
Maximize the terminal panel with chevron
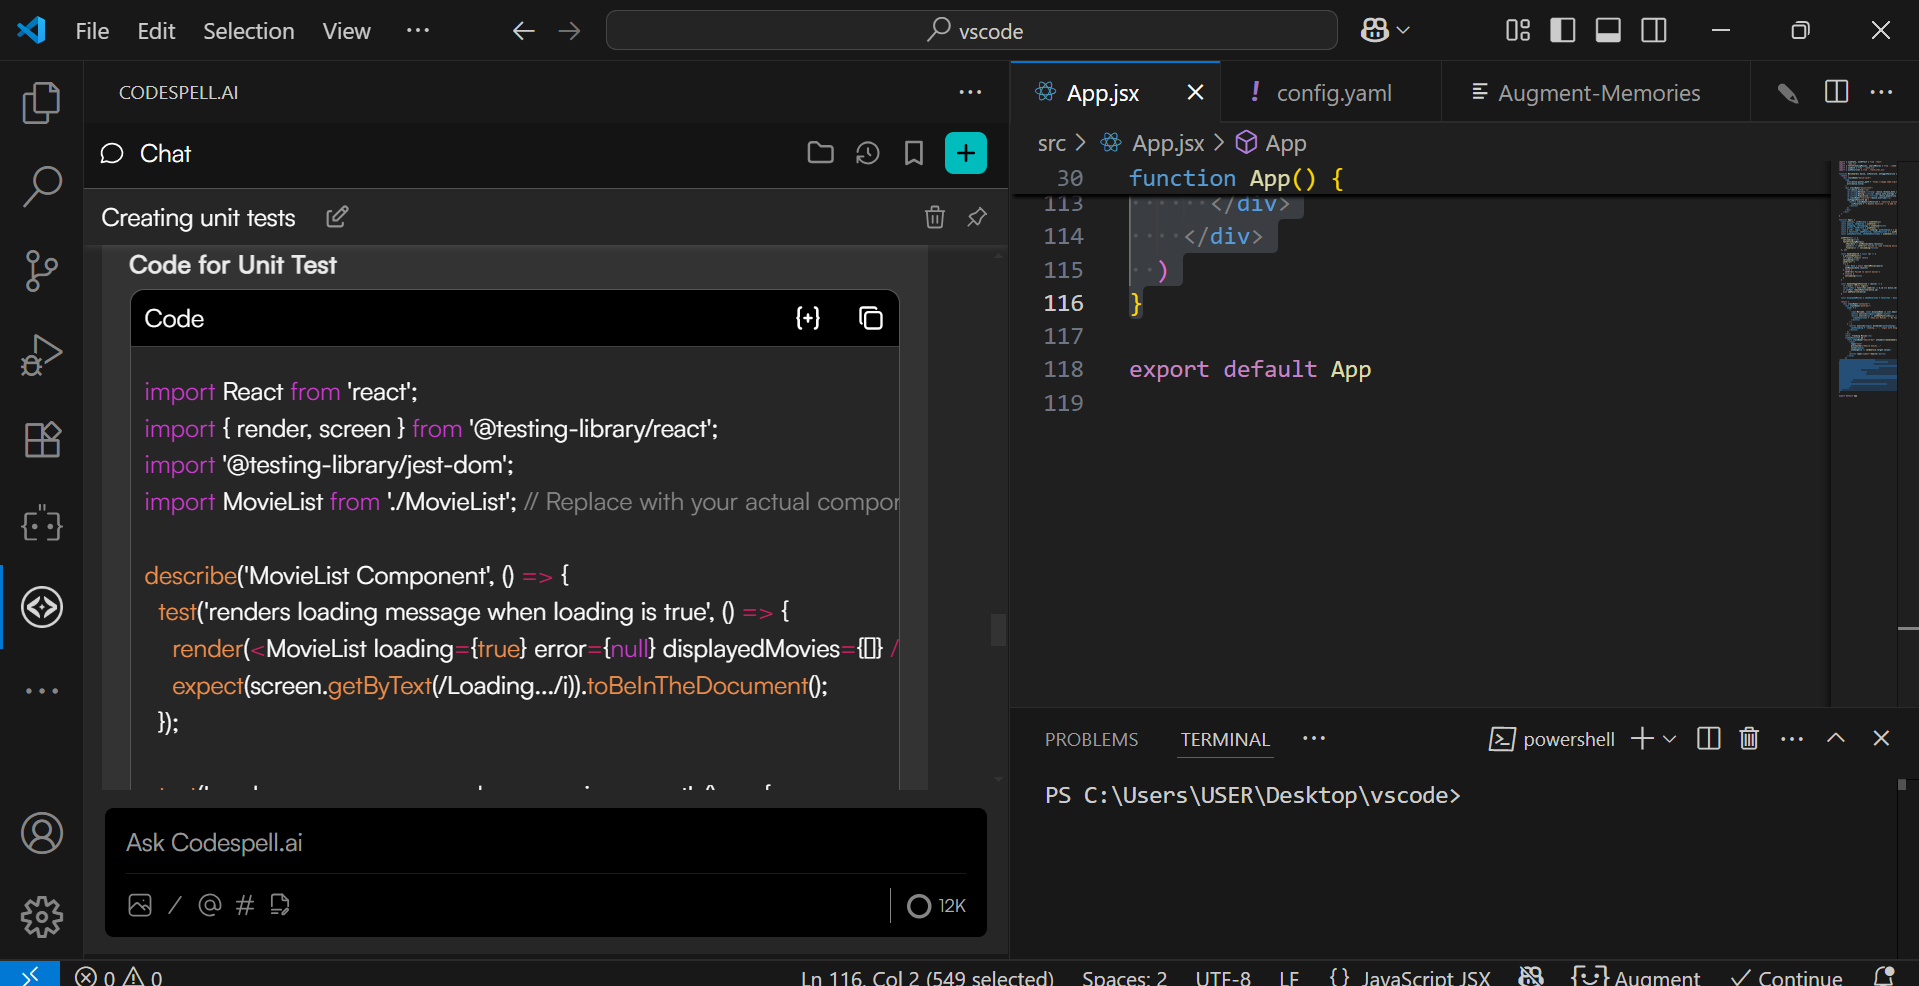(1835, 739)
